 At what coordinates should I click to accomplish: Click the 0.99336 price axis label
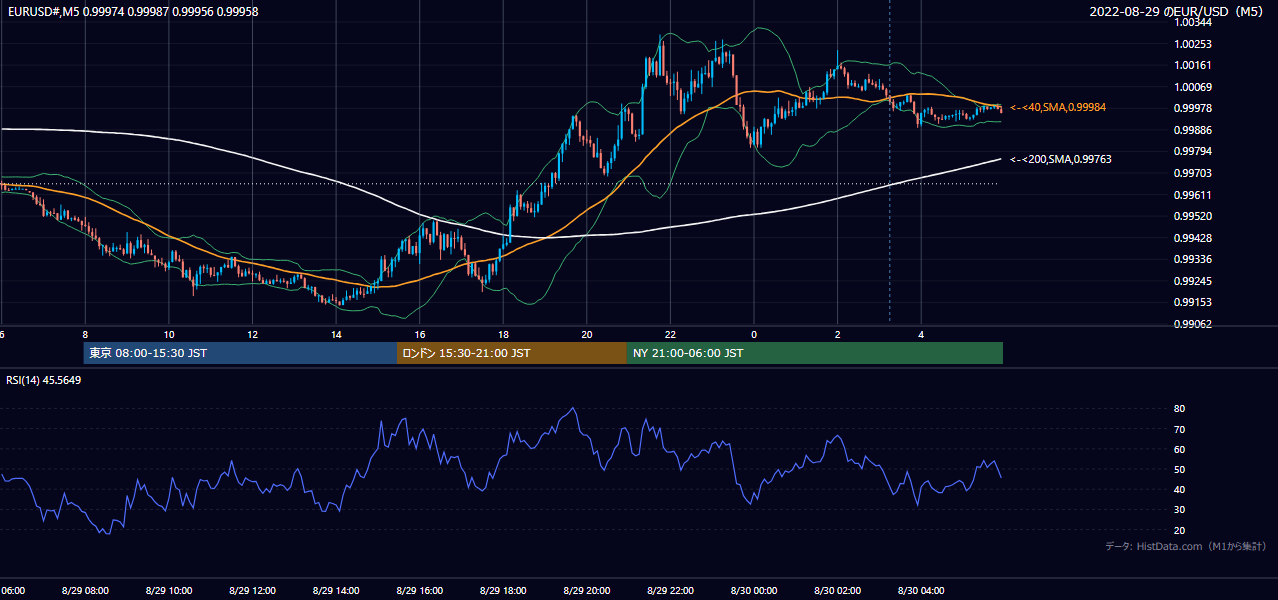(x=1194, y=259)
